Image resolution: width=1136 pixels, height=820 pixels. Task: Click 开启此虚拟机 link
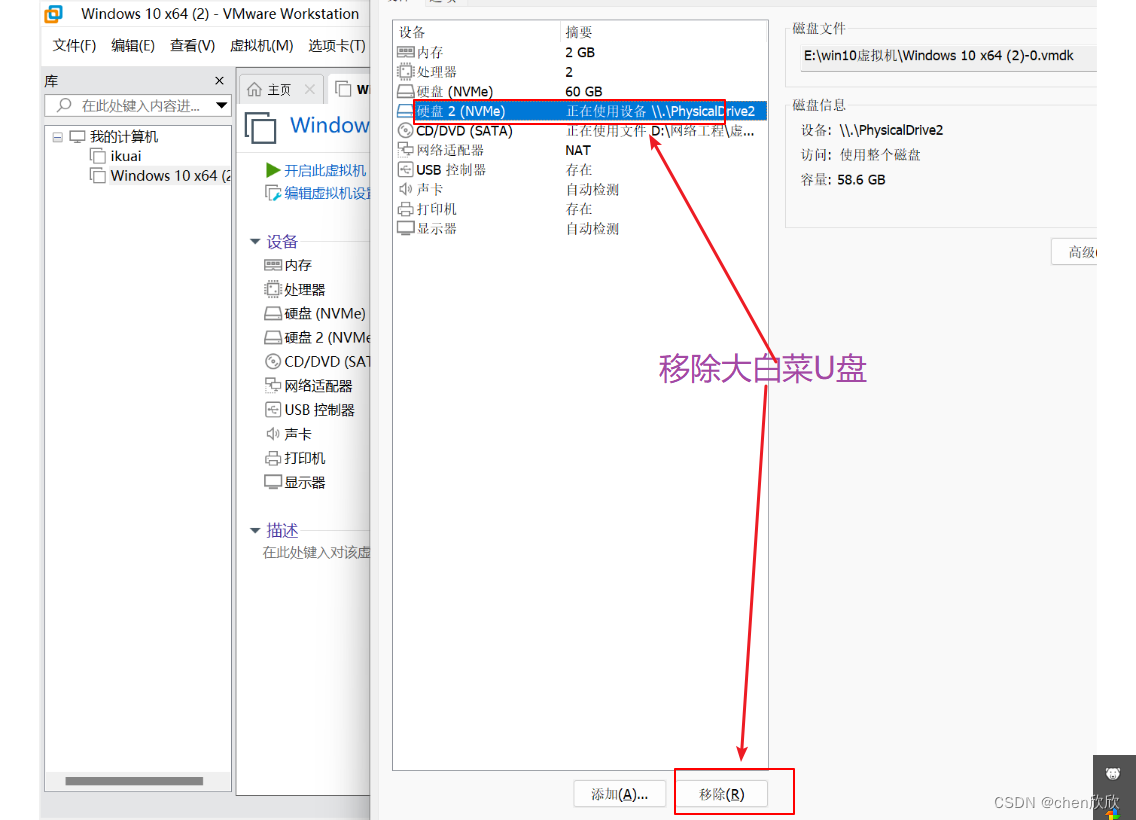325,170
